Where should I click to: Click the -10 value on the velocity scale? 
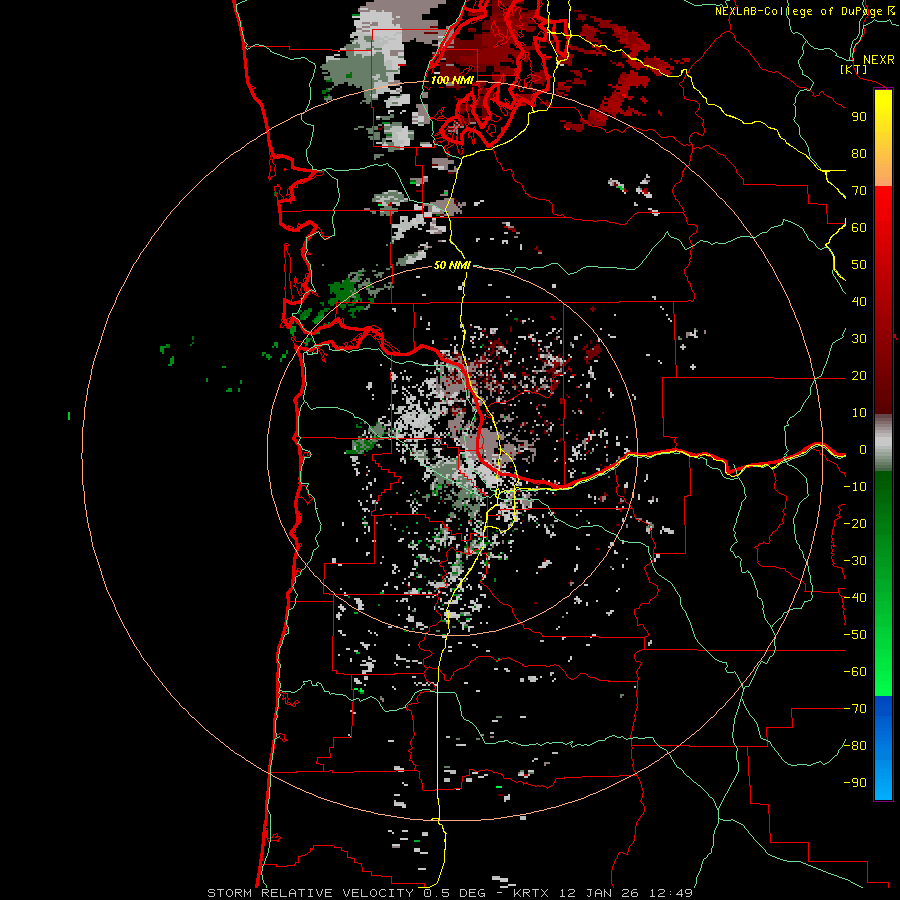[x=855, y=487]
